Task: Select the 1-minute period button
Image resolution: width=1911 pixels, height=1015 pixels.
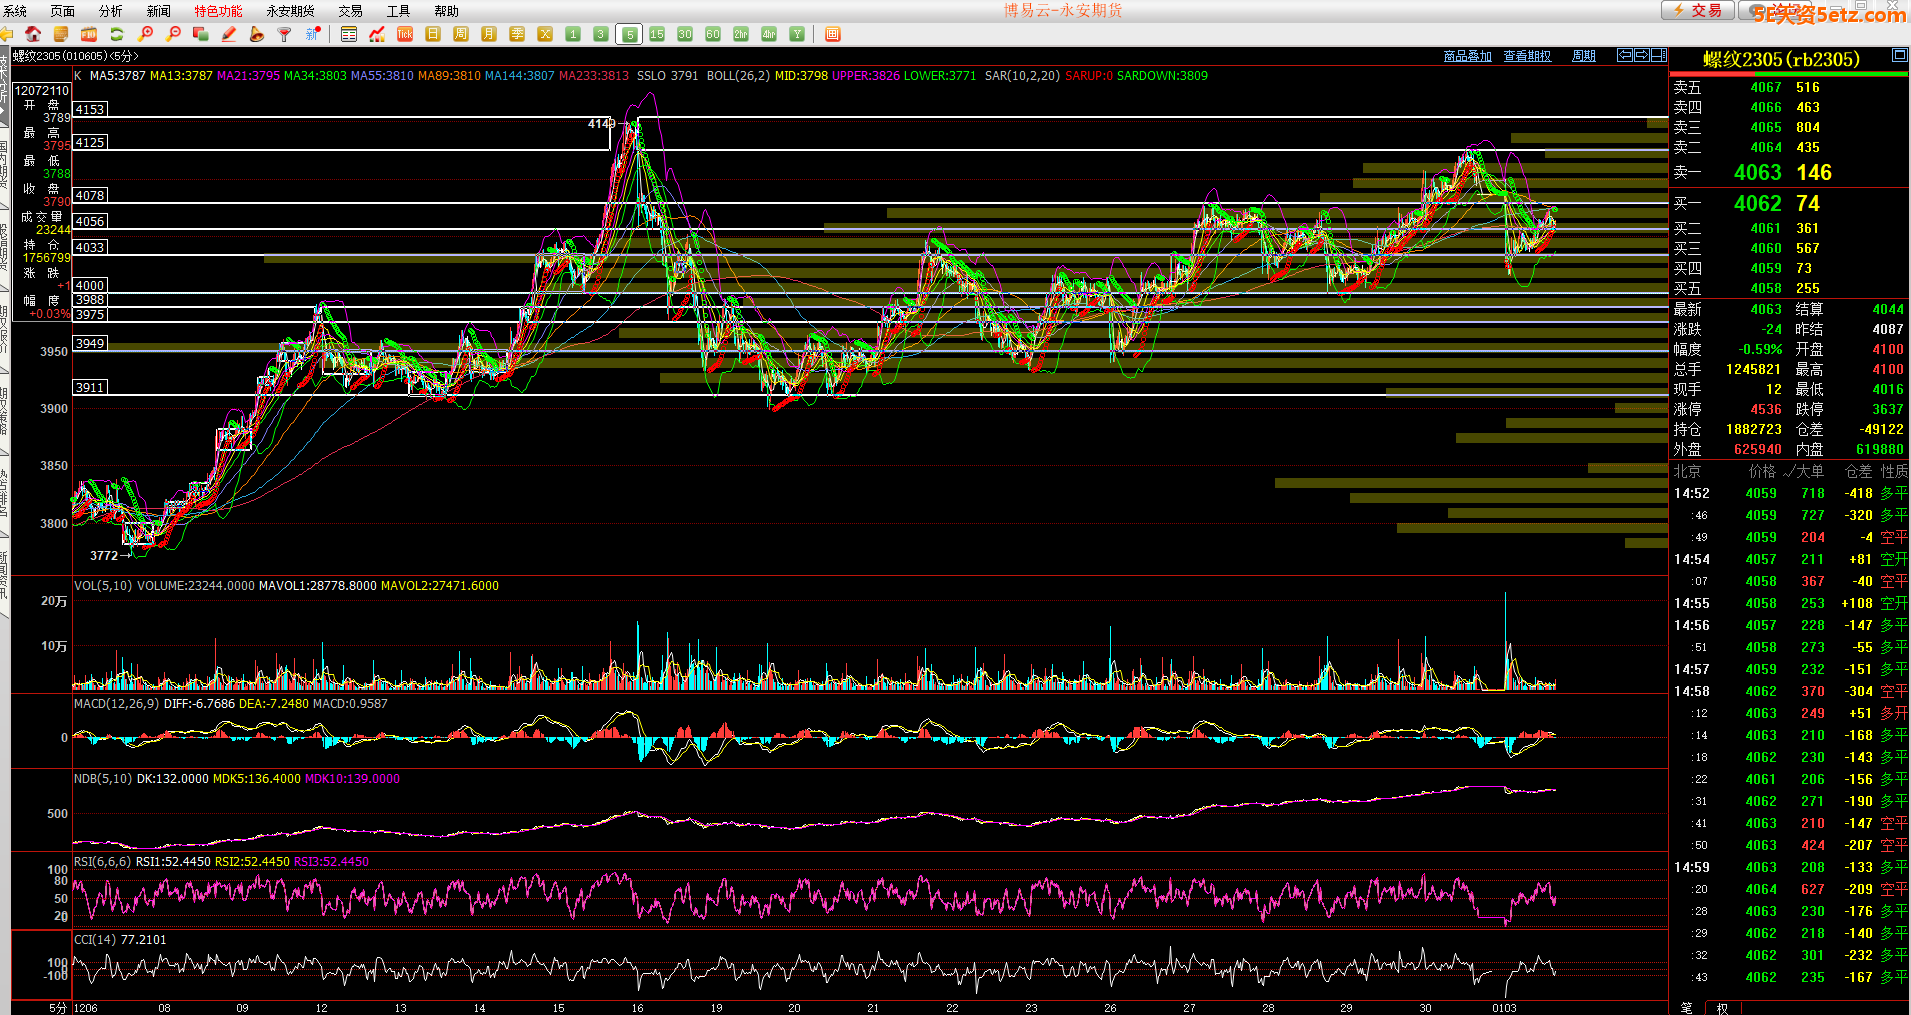Action: [x=573, y=34]
